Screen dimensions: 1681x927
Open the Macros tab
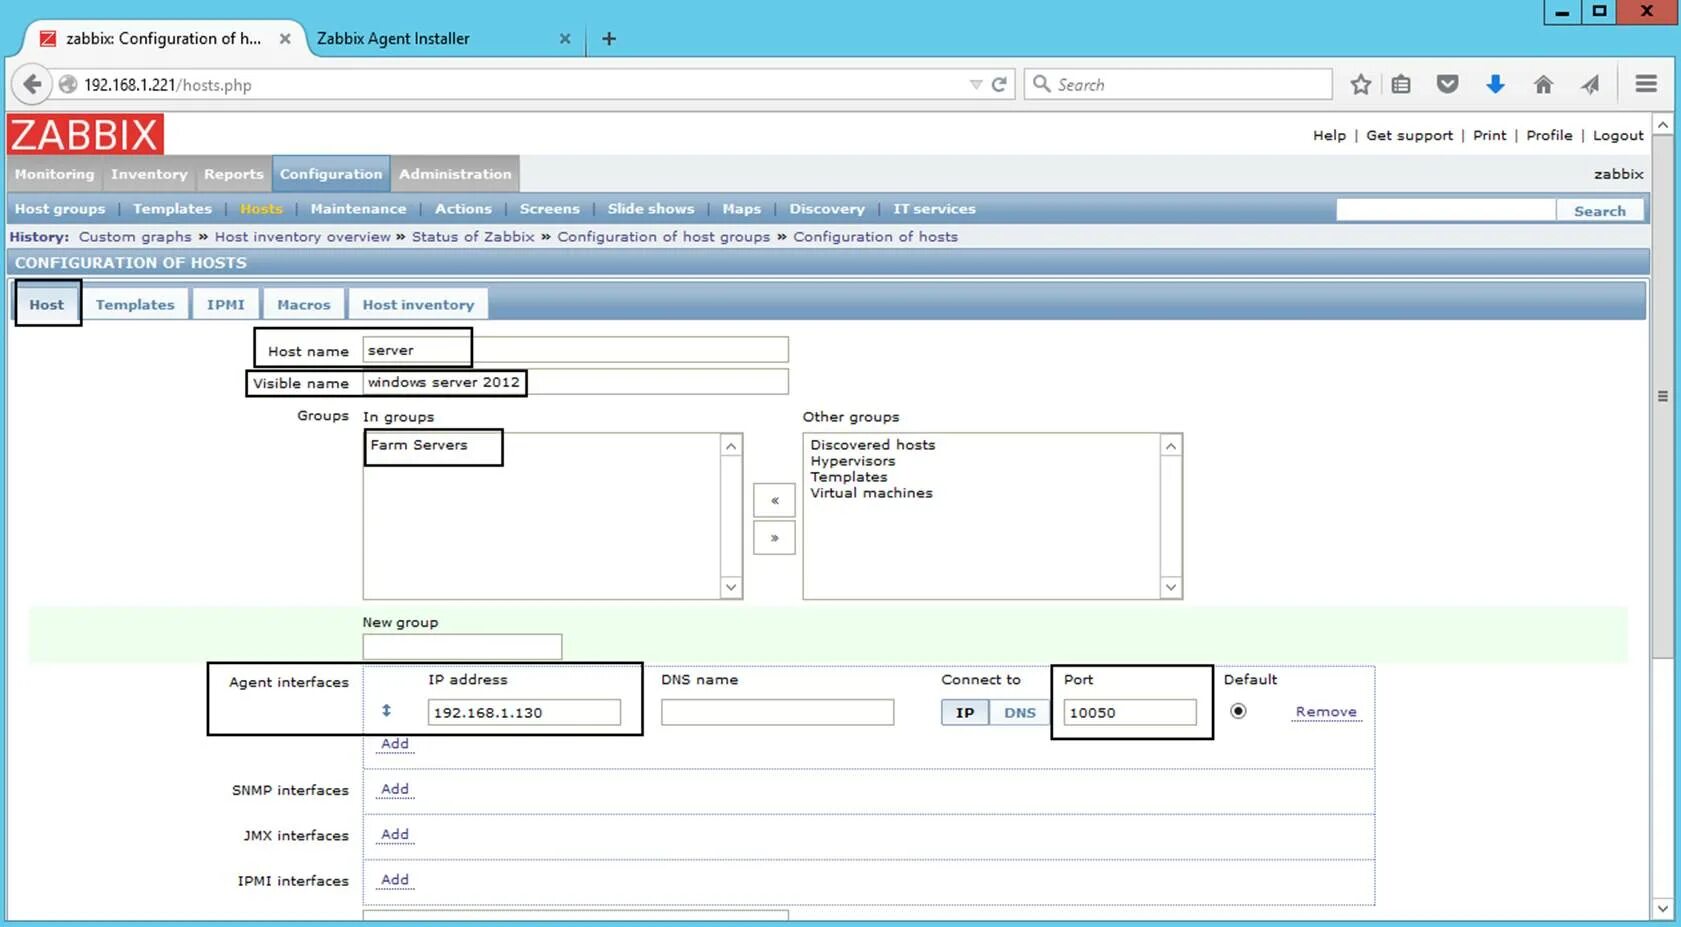303,305
